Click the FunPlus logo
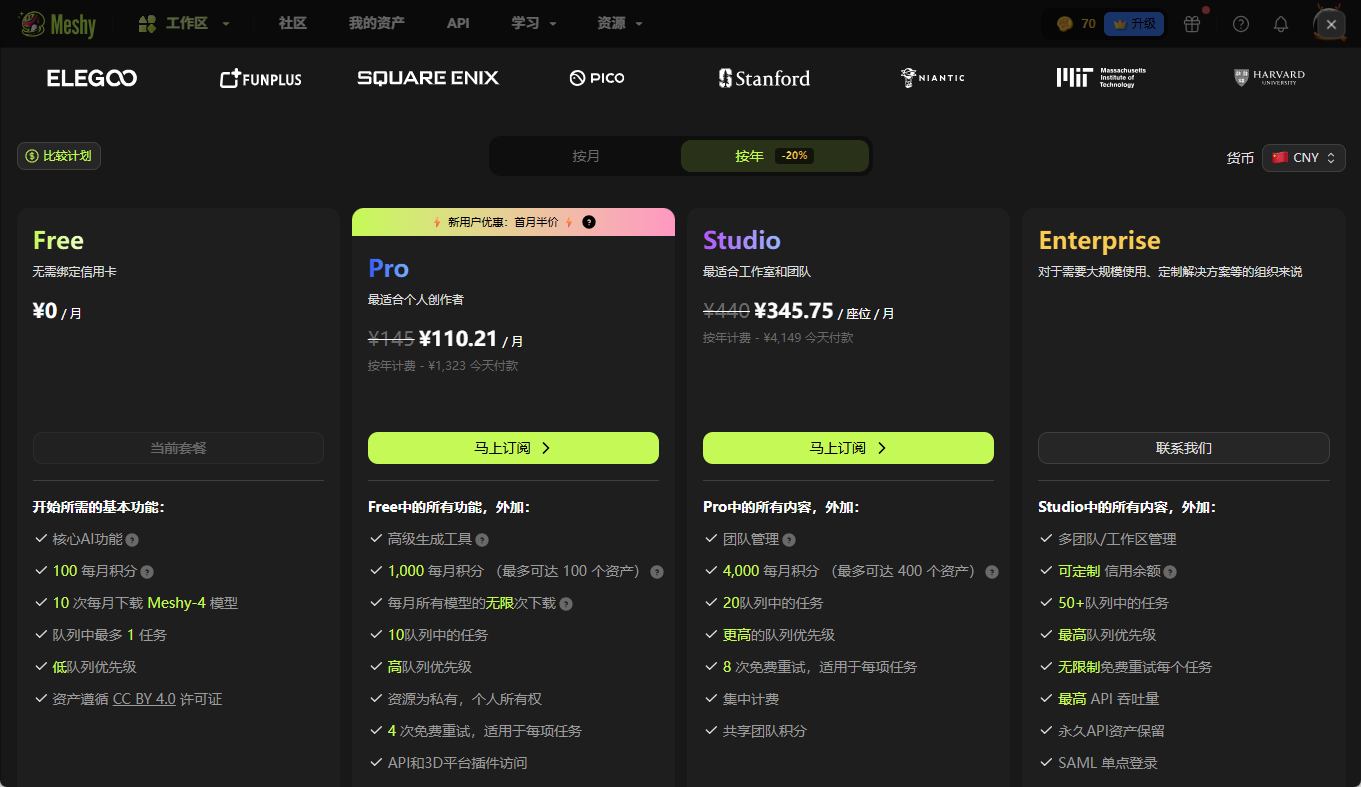The width and height of the screenshot is (1361, 787). [260, 78]
